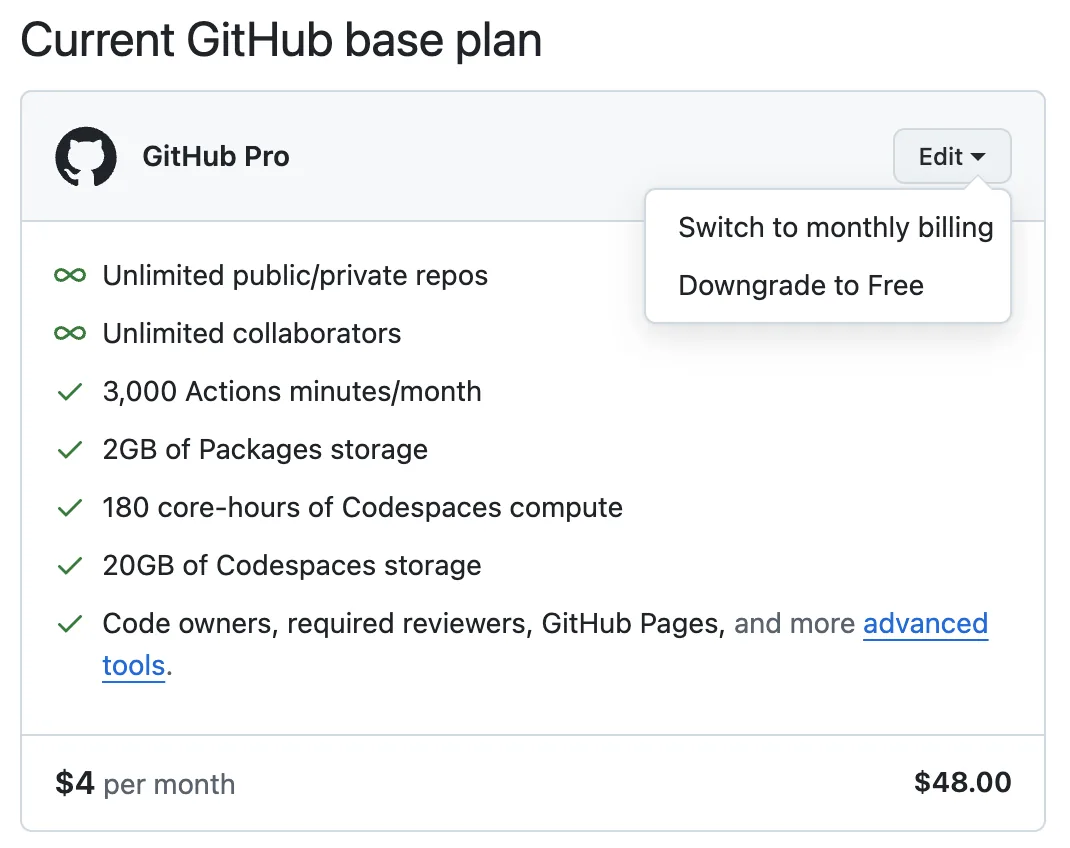Select the 3,000 Actions minutes/month text
Viewport: 1070px width, 848px height.
(292, 392)
